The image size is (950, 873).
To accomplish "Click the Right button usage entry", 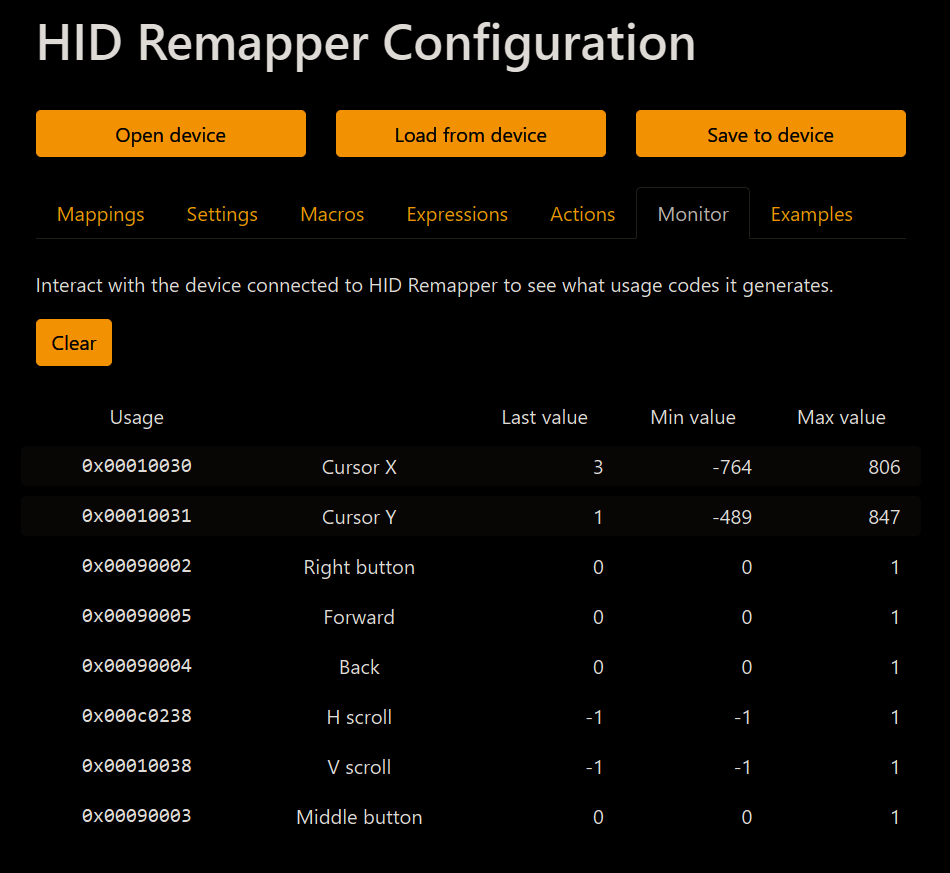I will pyautogui.click(x=470, y=567).
